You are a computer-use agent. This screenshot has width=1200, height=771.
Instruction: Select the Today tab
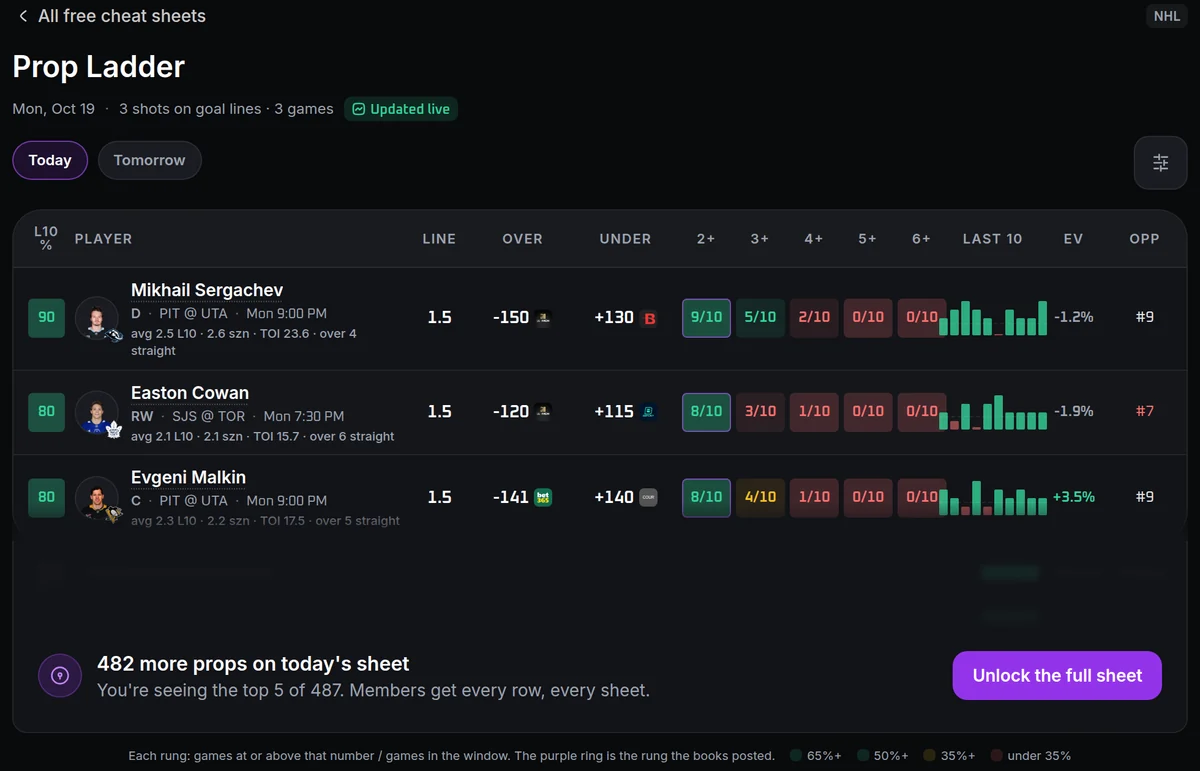(x=50, y=160)
